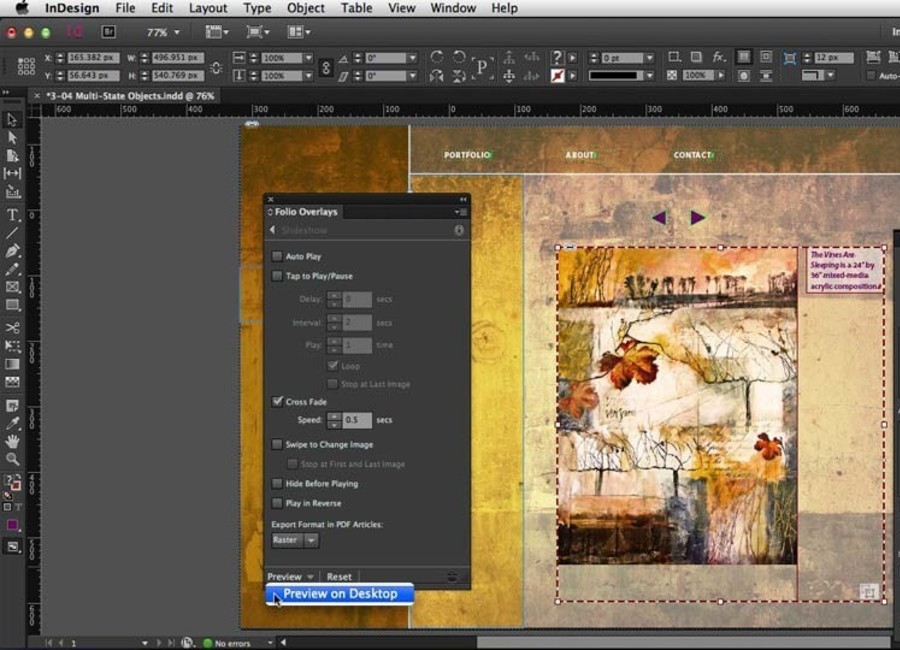Select the Type tool
This screenshot has height=650, width=900.
pos(12,215)
